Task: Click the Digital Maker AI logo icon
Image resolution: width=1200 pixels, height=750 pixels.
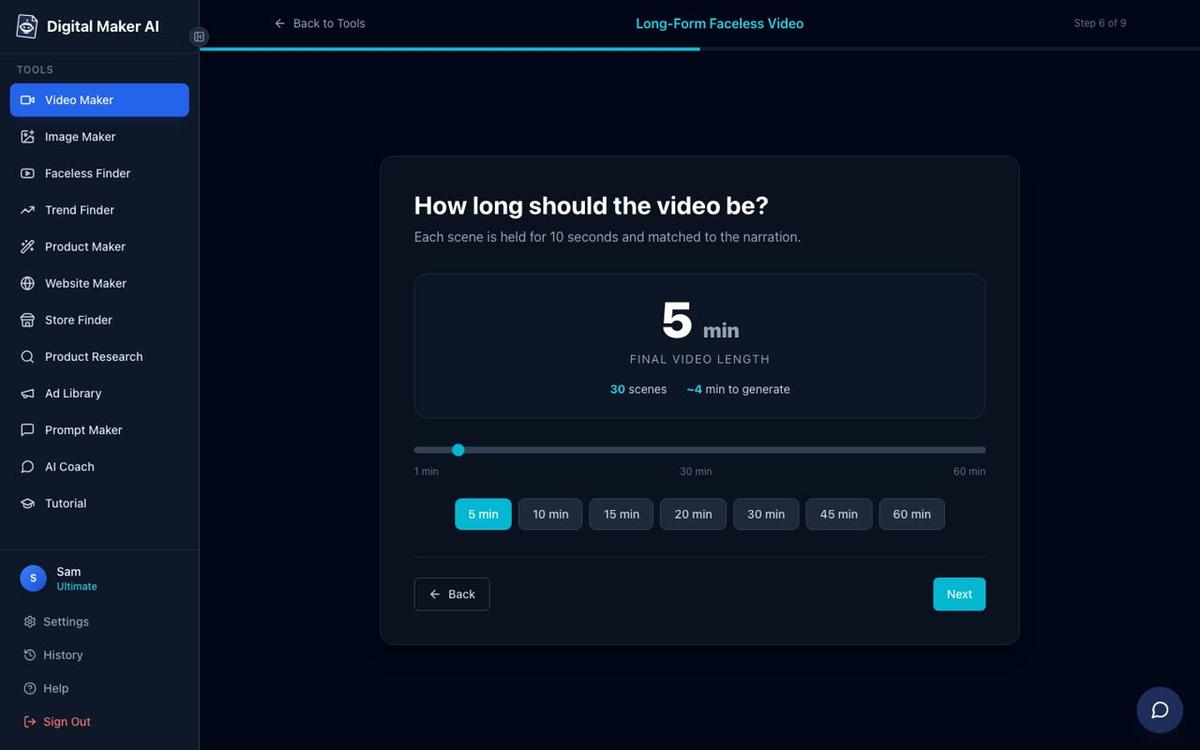Action: tap(27, 27)
